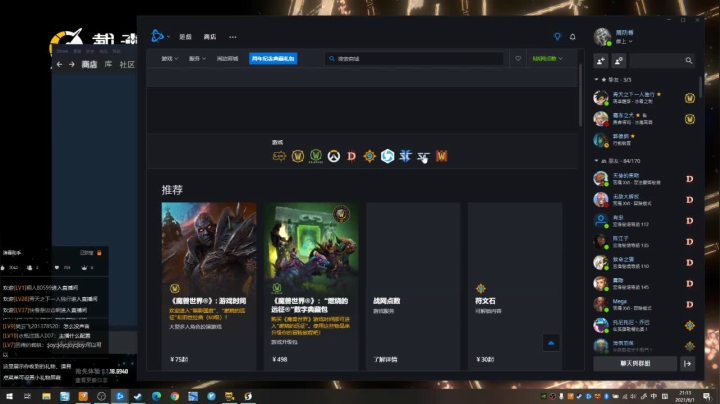Click forward arrow in the Steam window
Image resolution: width=720 pixels, height=404 pixels.
[x=72, y=65]
